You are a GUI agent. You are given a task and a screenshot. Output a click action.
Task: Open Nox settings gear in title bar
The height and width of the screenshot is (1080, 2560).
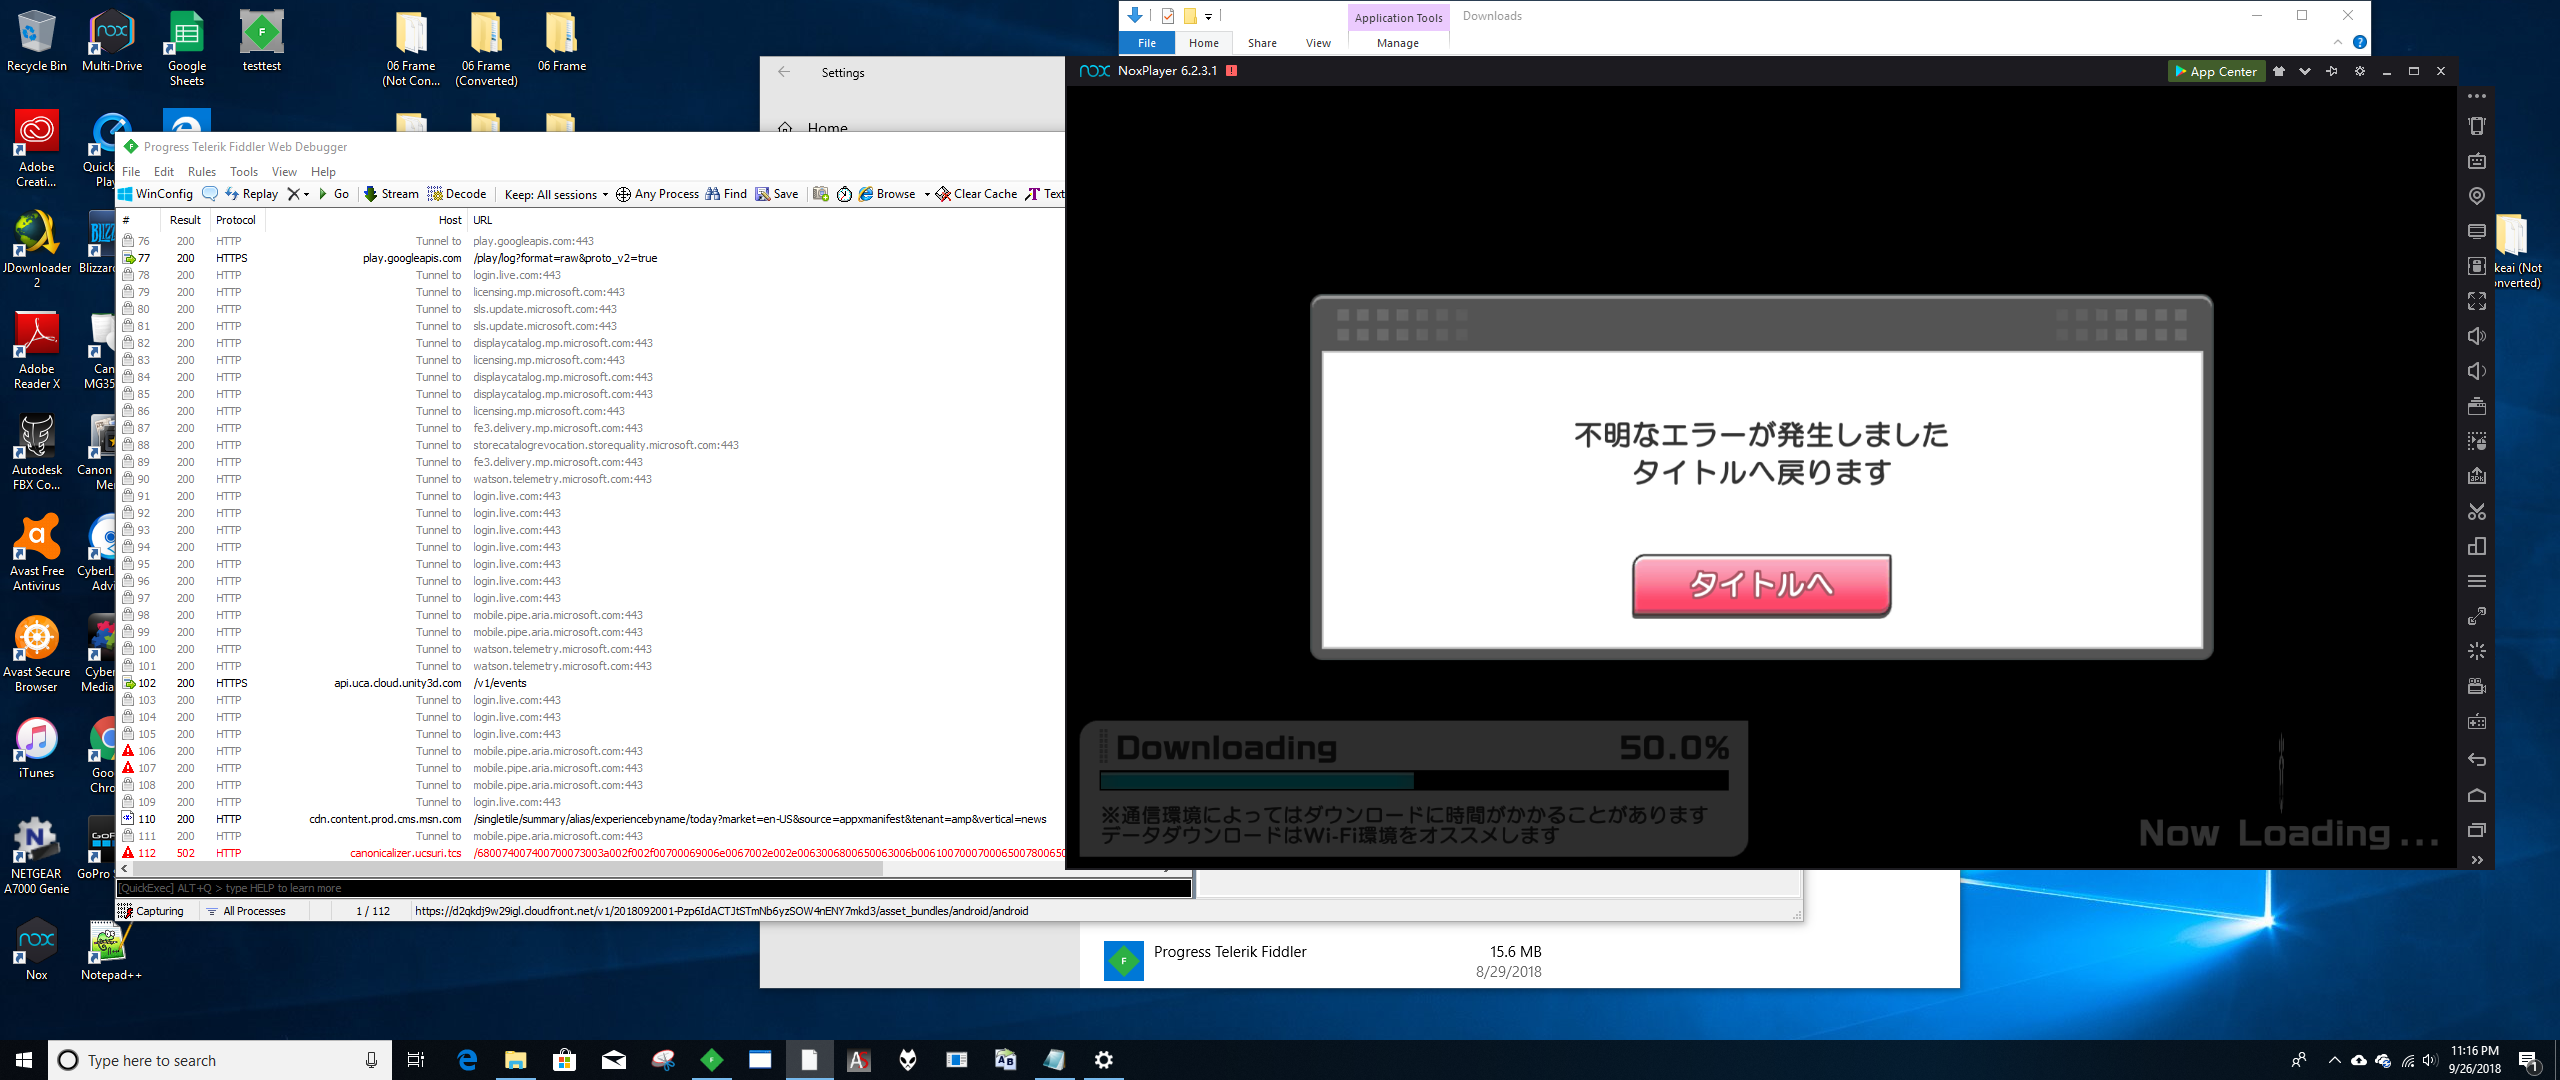[2359, 71]
